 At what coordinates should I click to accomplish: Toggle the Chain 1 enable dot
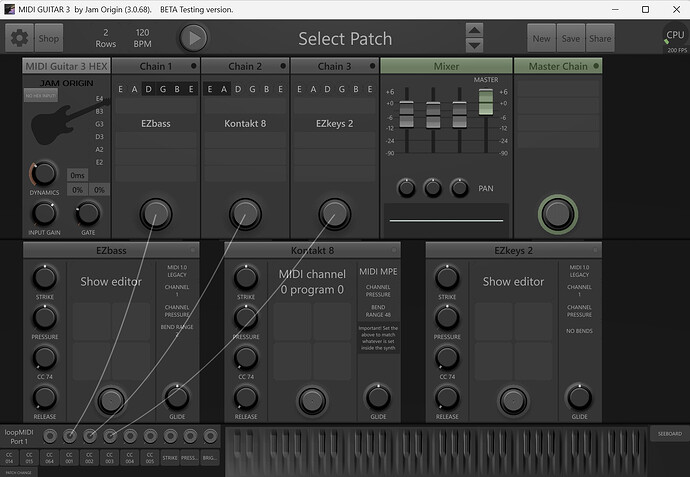coord(194,67)
